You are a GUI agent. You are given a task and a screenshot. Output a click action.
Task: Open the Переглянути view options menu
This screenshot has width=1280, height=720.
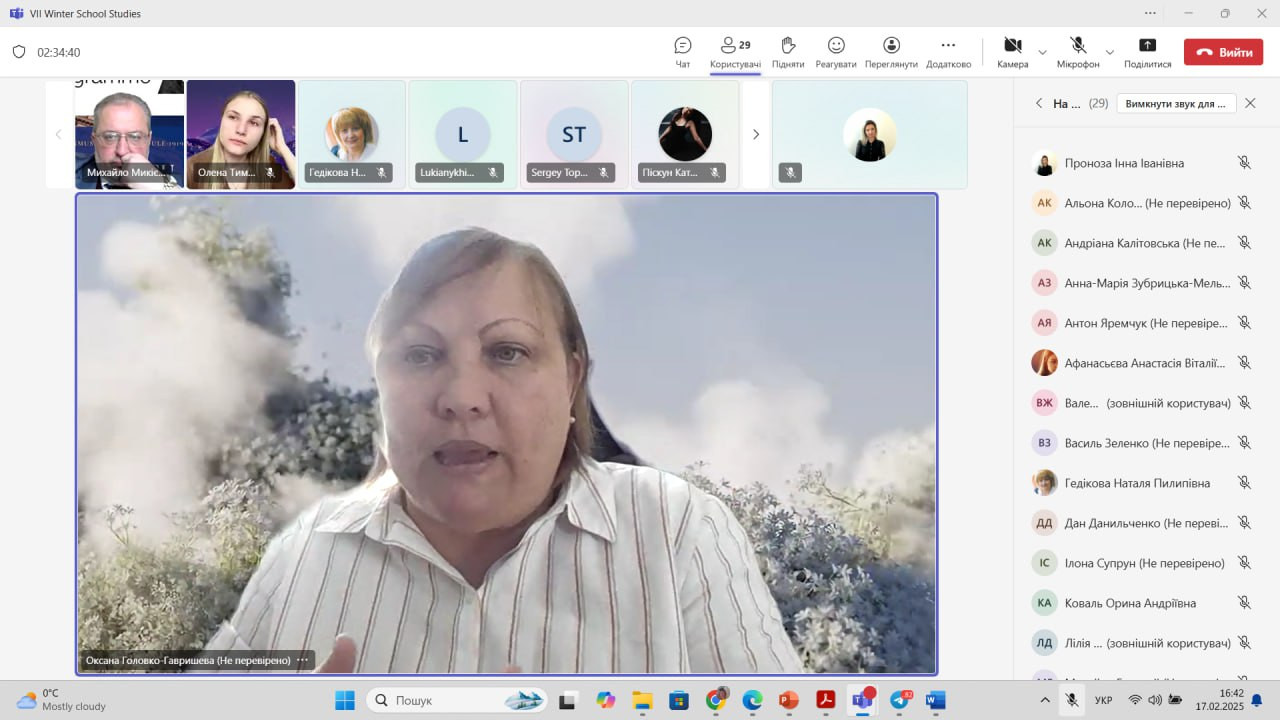pyautogui.click(x=891, y=52)
